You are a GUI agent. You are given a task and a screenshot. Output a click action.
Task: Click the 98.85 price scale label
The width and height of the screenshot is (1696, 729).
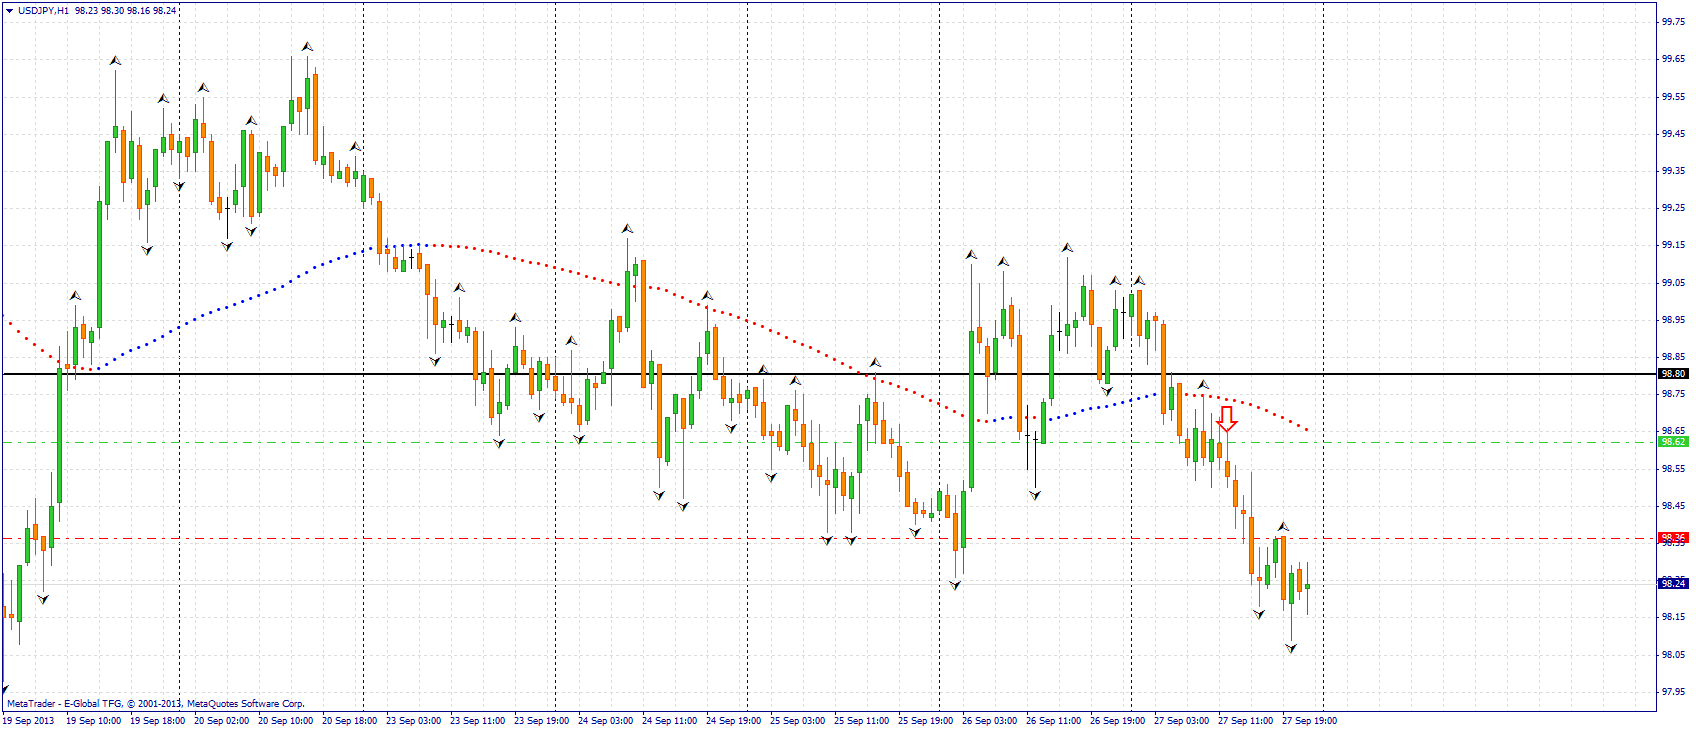(1673, 357)
